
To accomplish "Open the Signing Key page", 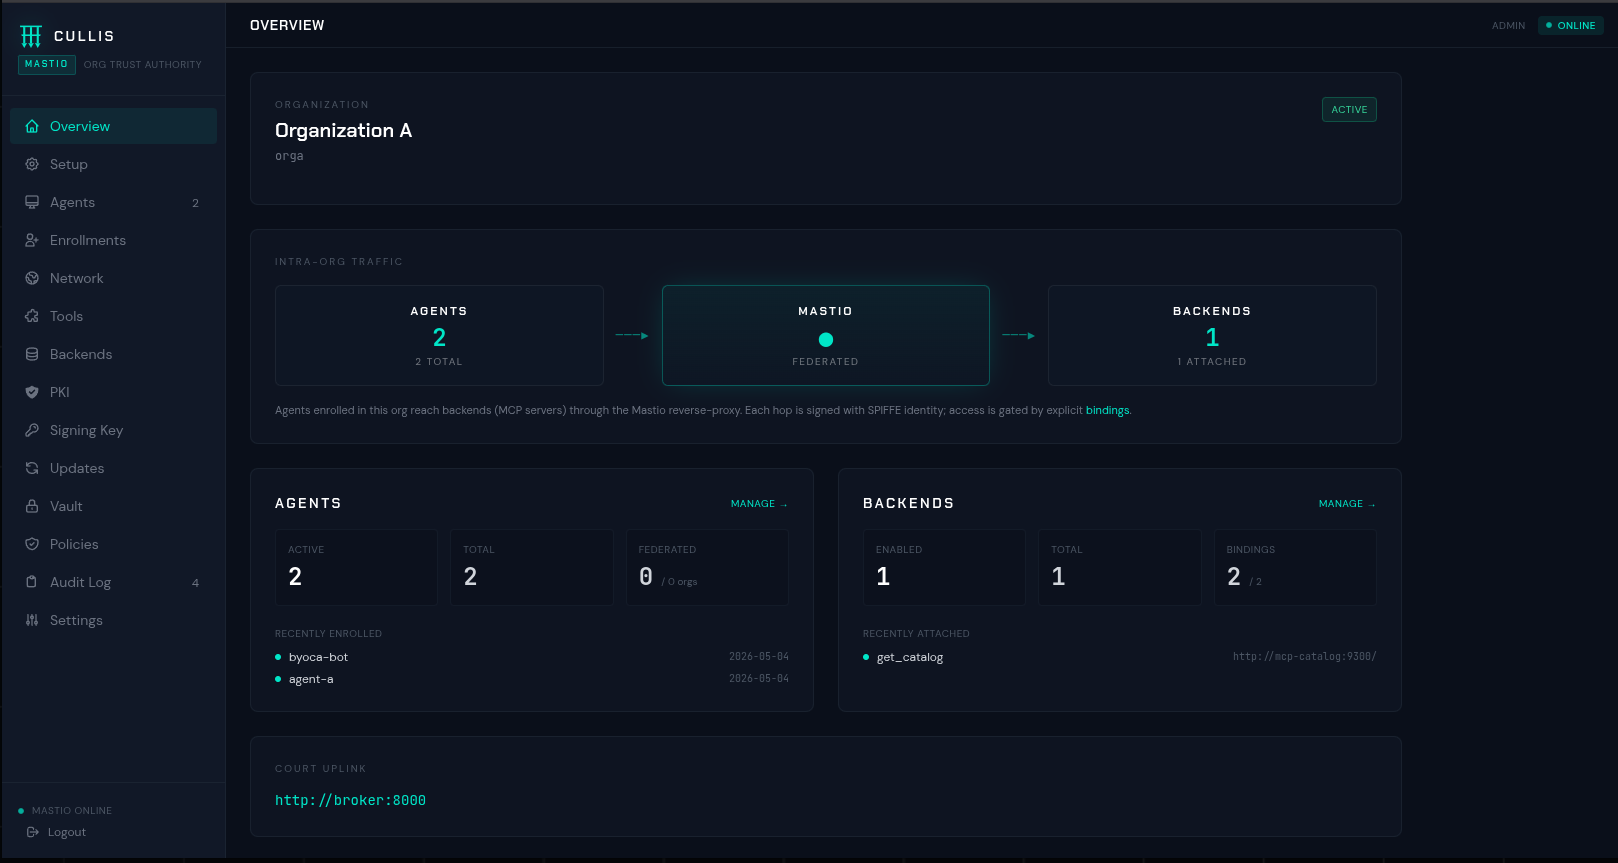I will click(113, 430).
